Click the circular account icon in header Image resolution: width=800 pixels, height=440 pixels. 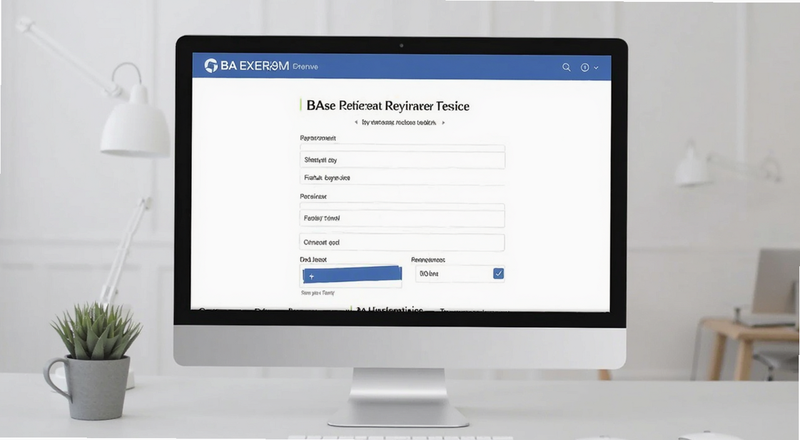click(585, 67)
